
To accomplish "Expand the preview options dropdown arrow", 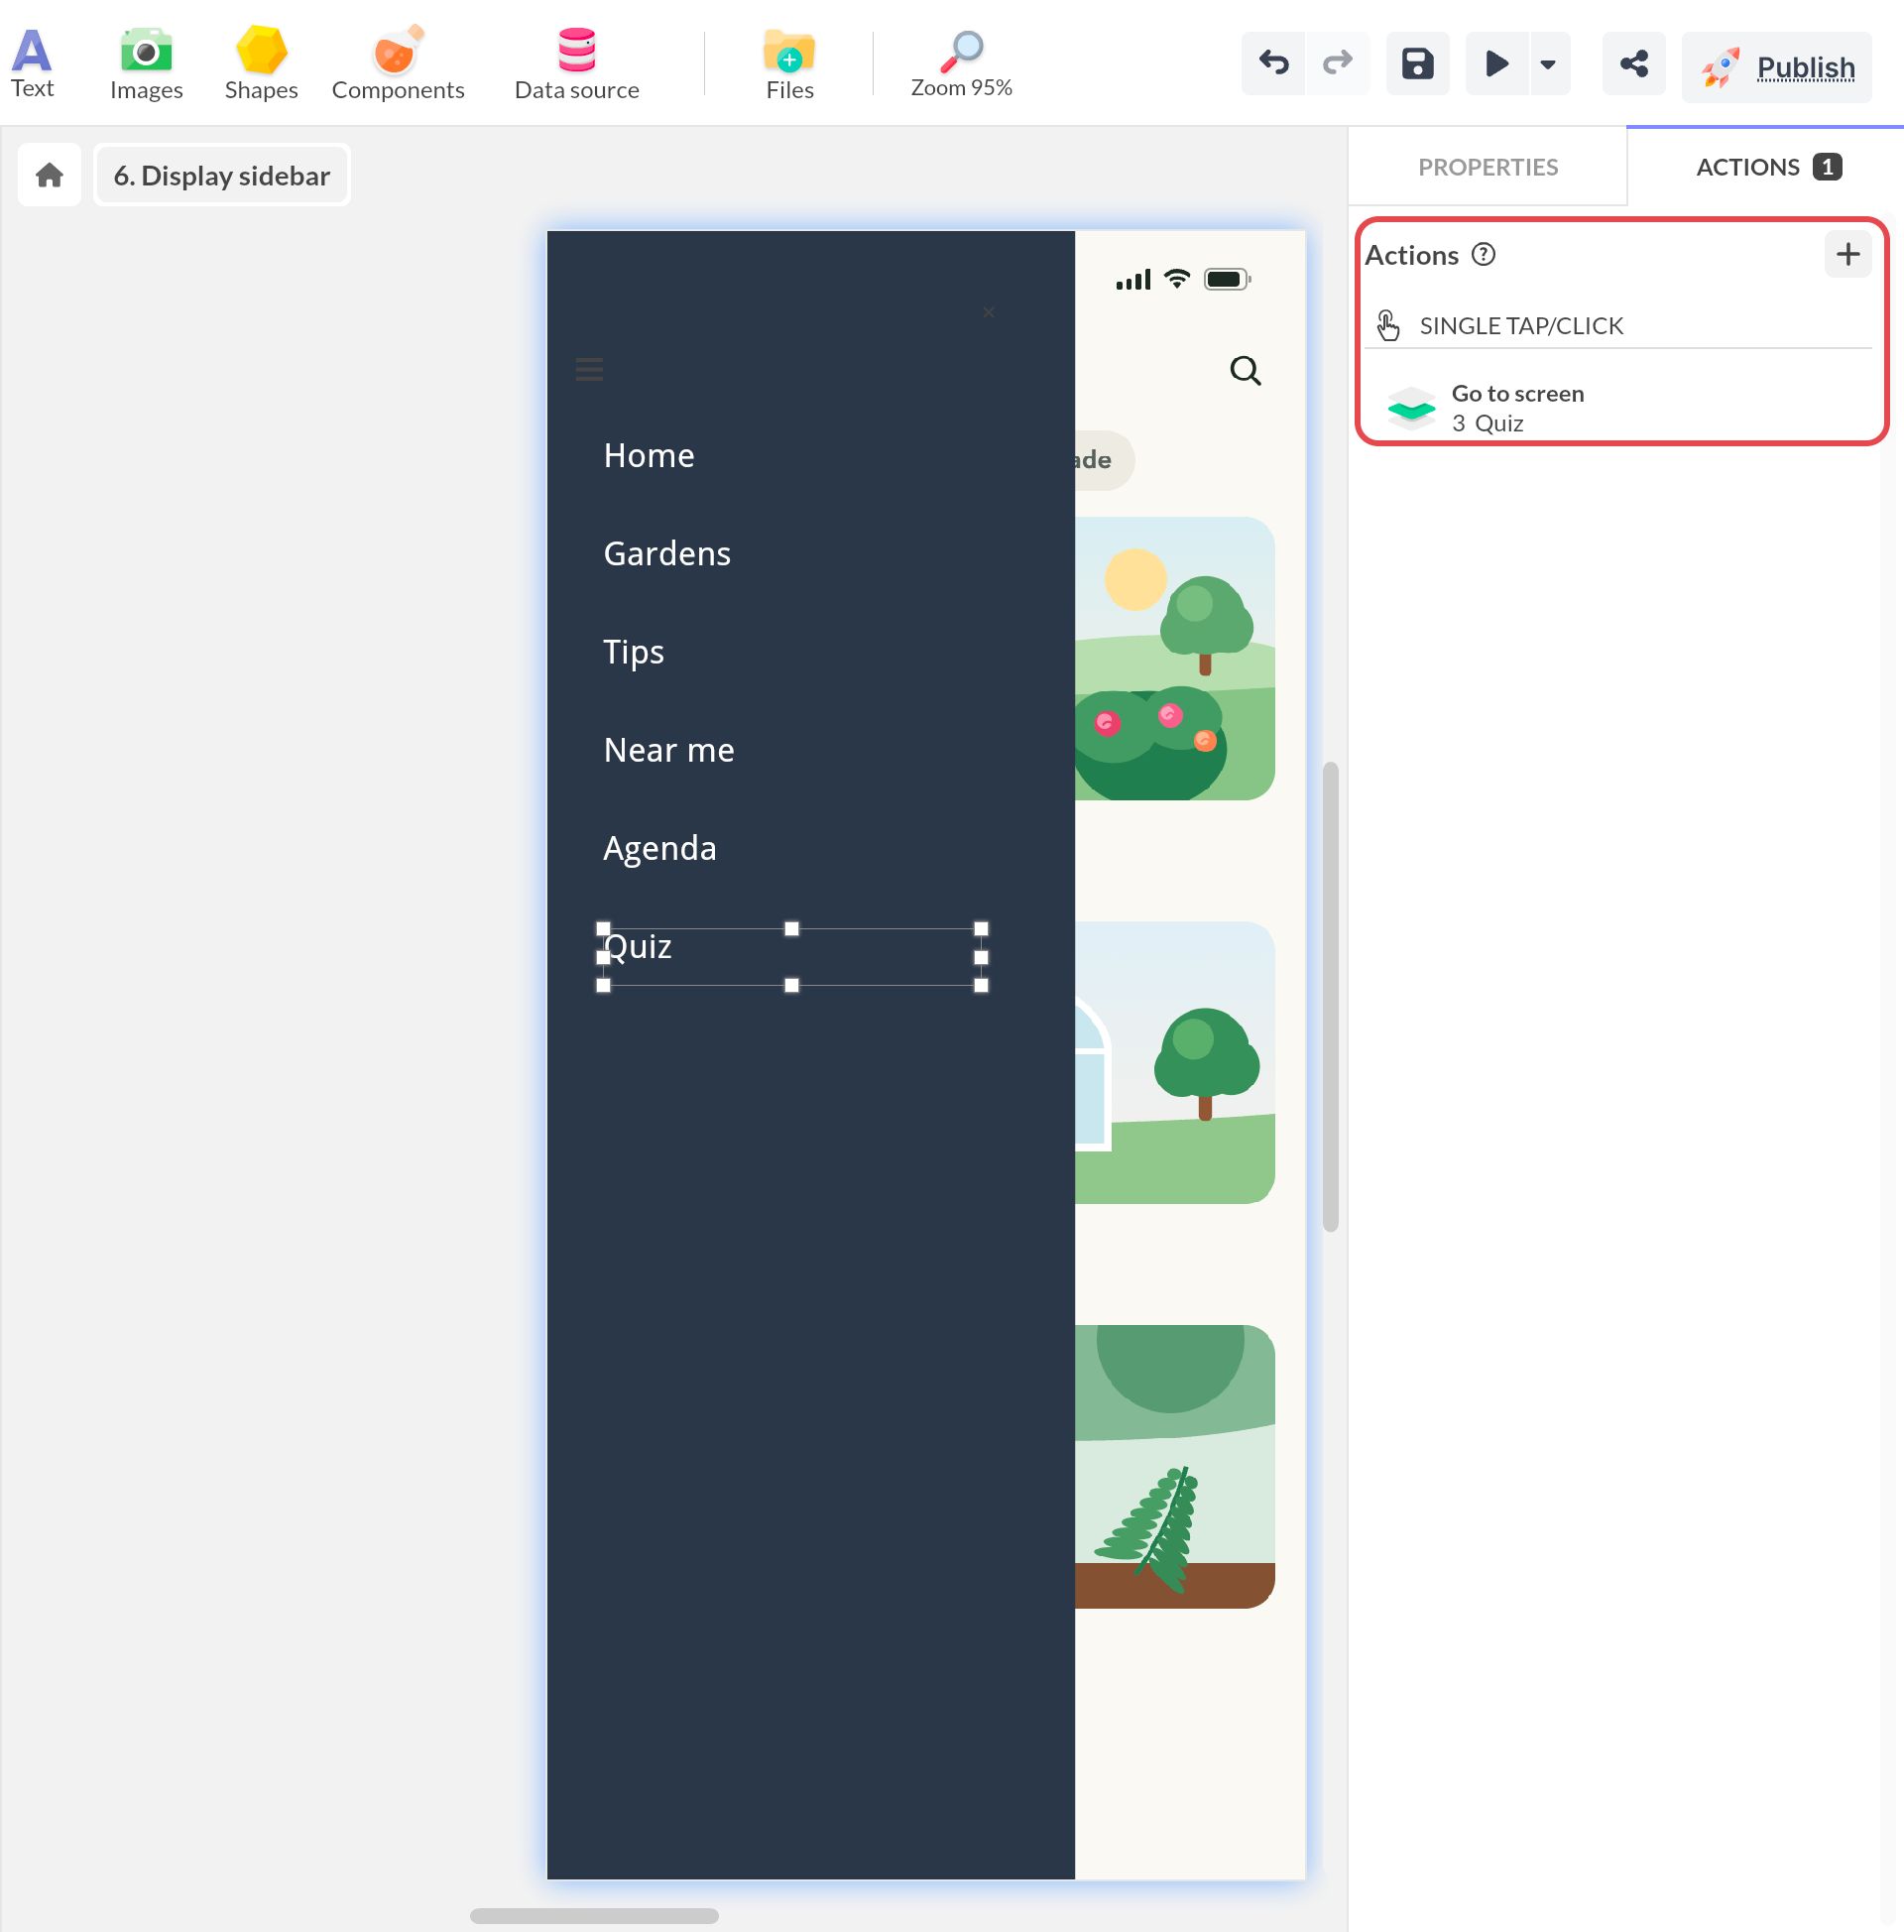I will pos(1548,64).
